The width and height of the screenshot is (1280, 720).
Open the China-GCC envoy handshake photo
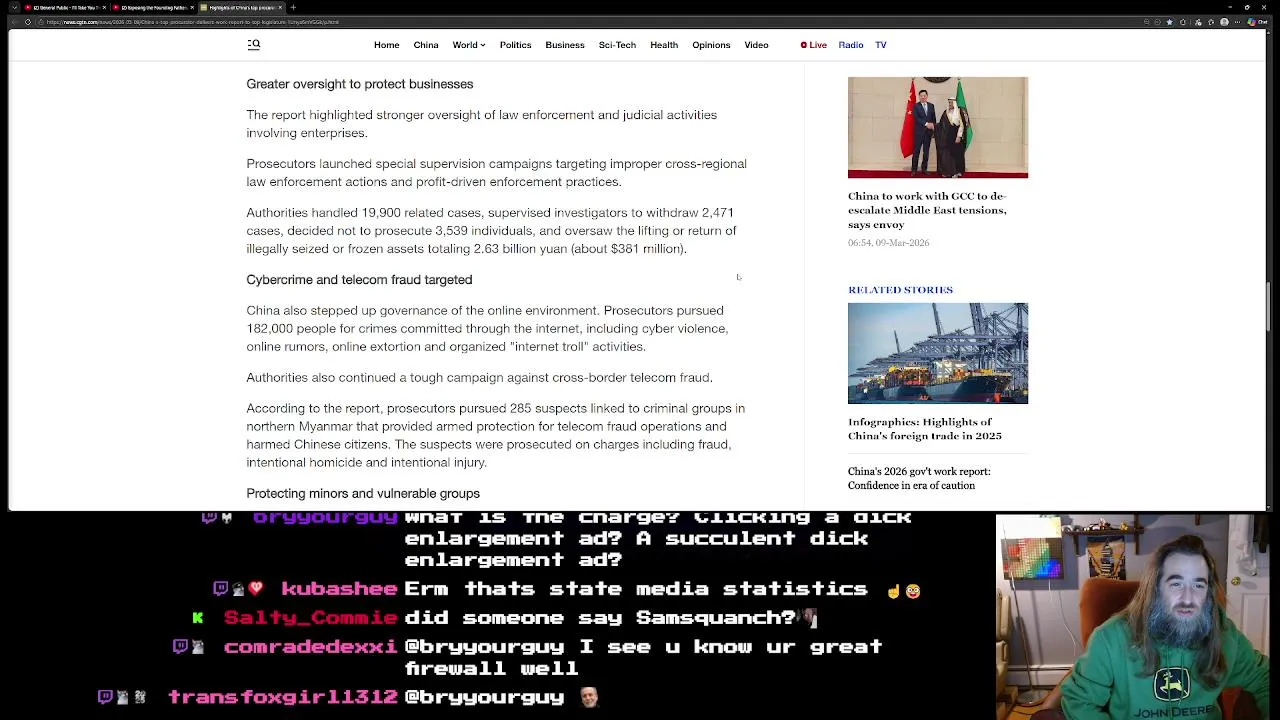coord(938,127)
